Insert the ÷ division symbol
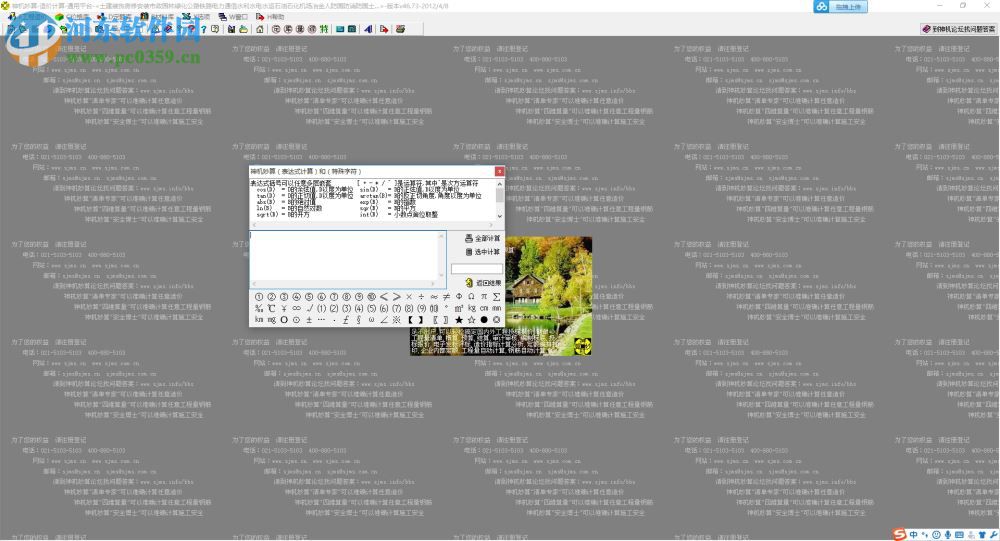1000x541 pixels. click(x=421, y=297)
